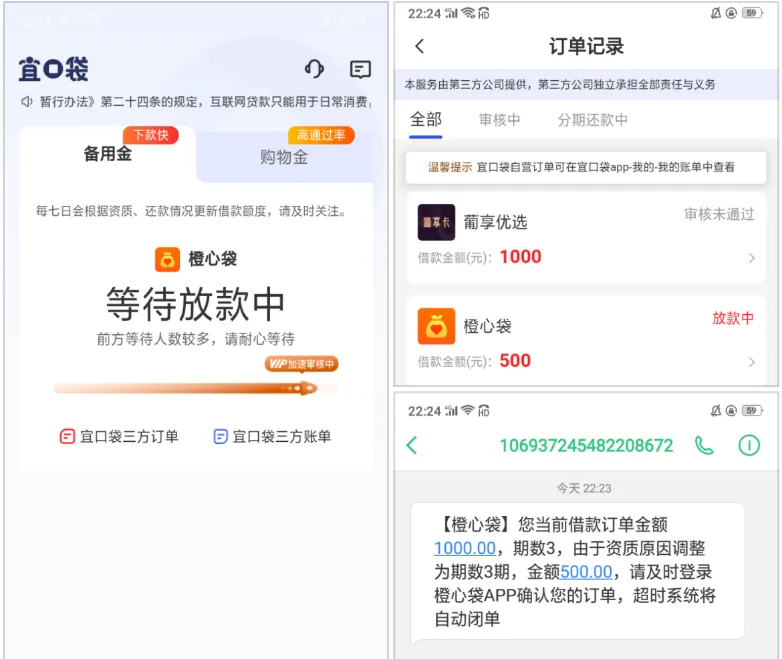The width and height of the screenshot is (782, 659).
Task: Expand the 葡享优选 order details chevron
Action: pos(752,258)
